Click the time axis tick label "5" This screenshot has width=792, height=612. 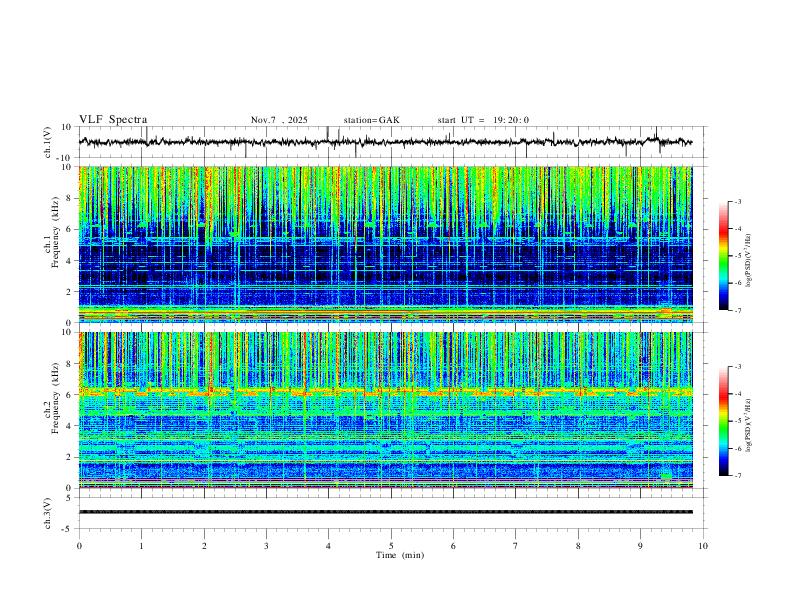coord(391,546)
